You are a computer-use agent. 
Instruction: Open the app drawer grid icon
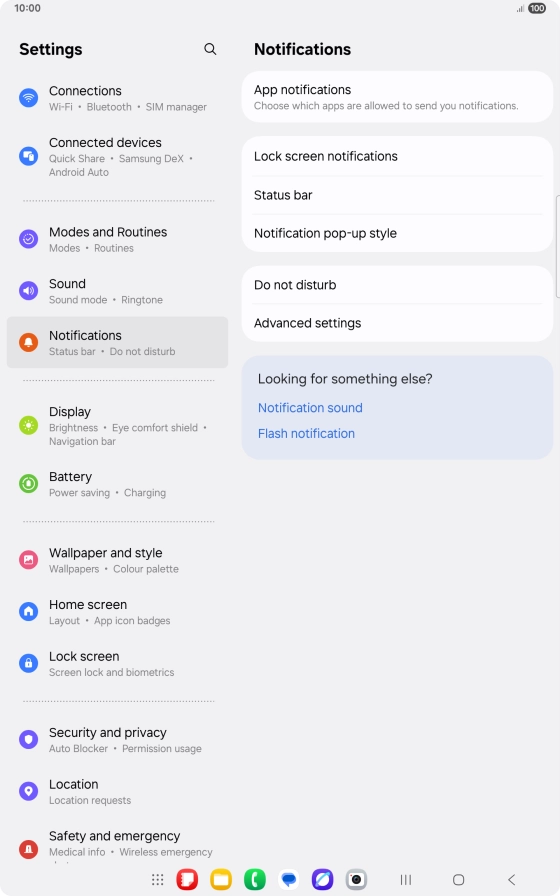point(158,879)
